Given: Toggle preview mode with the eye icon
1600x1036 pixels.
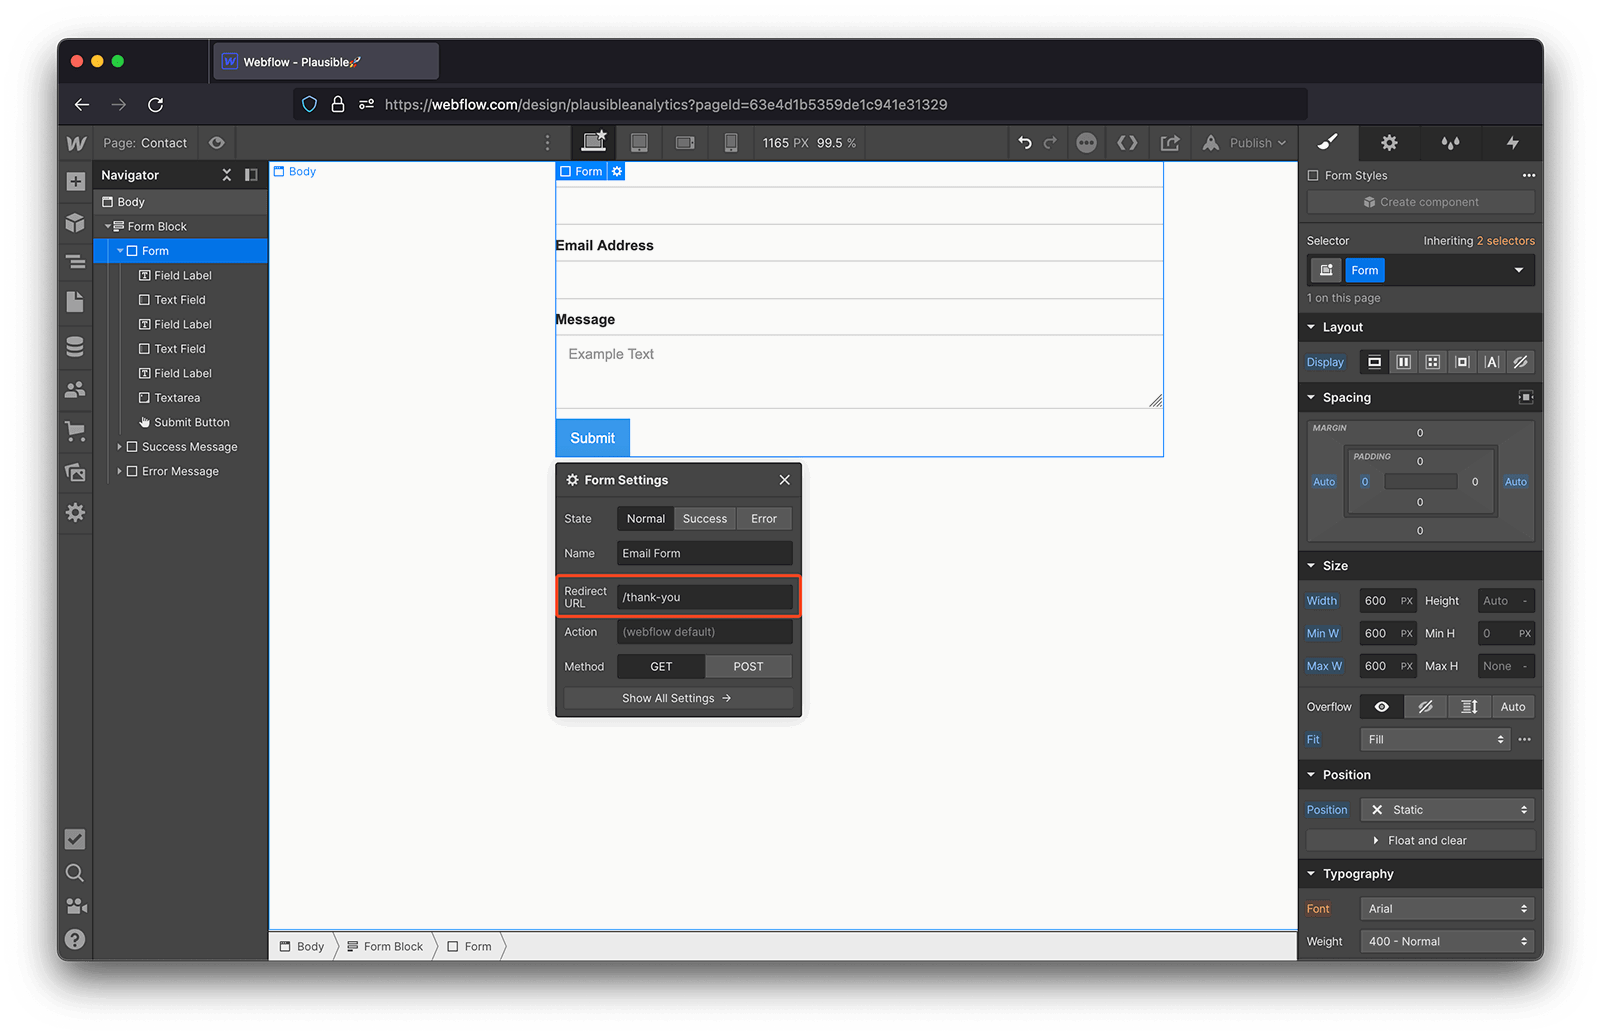Looking at the screenshot, I should point(216,142).
